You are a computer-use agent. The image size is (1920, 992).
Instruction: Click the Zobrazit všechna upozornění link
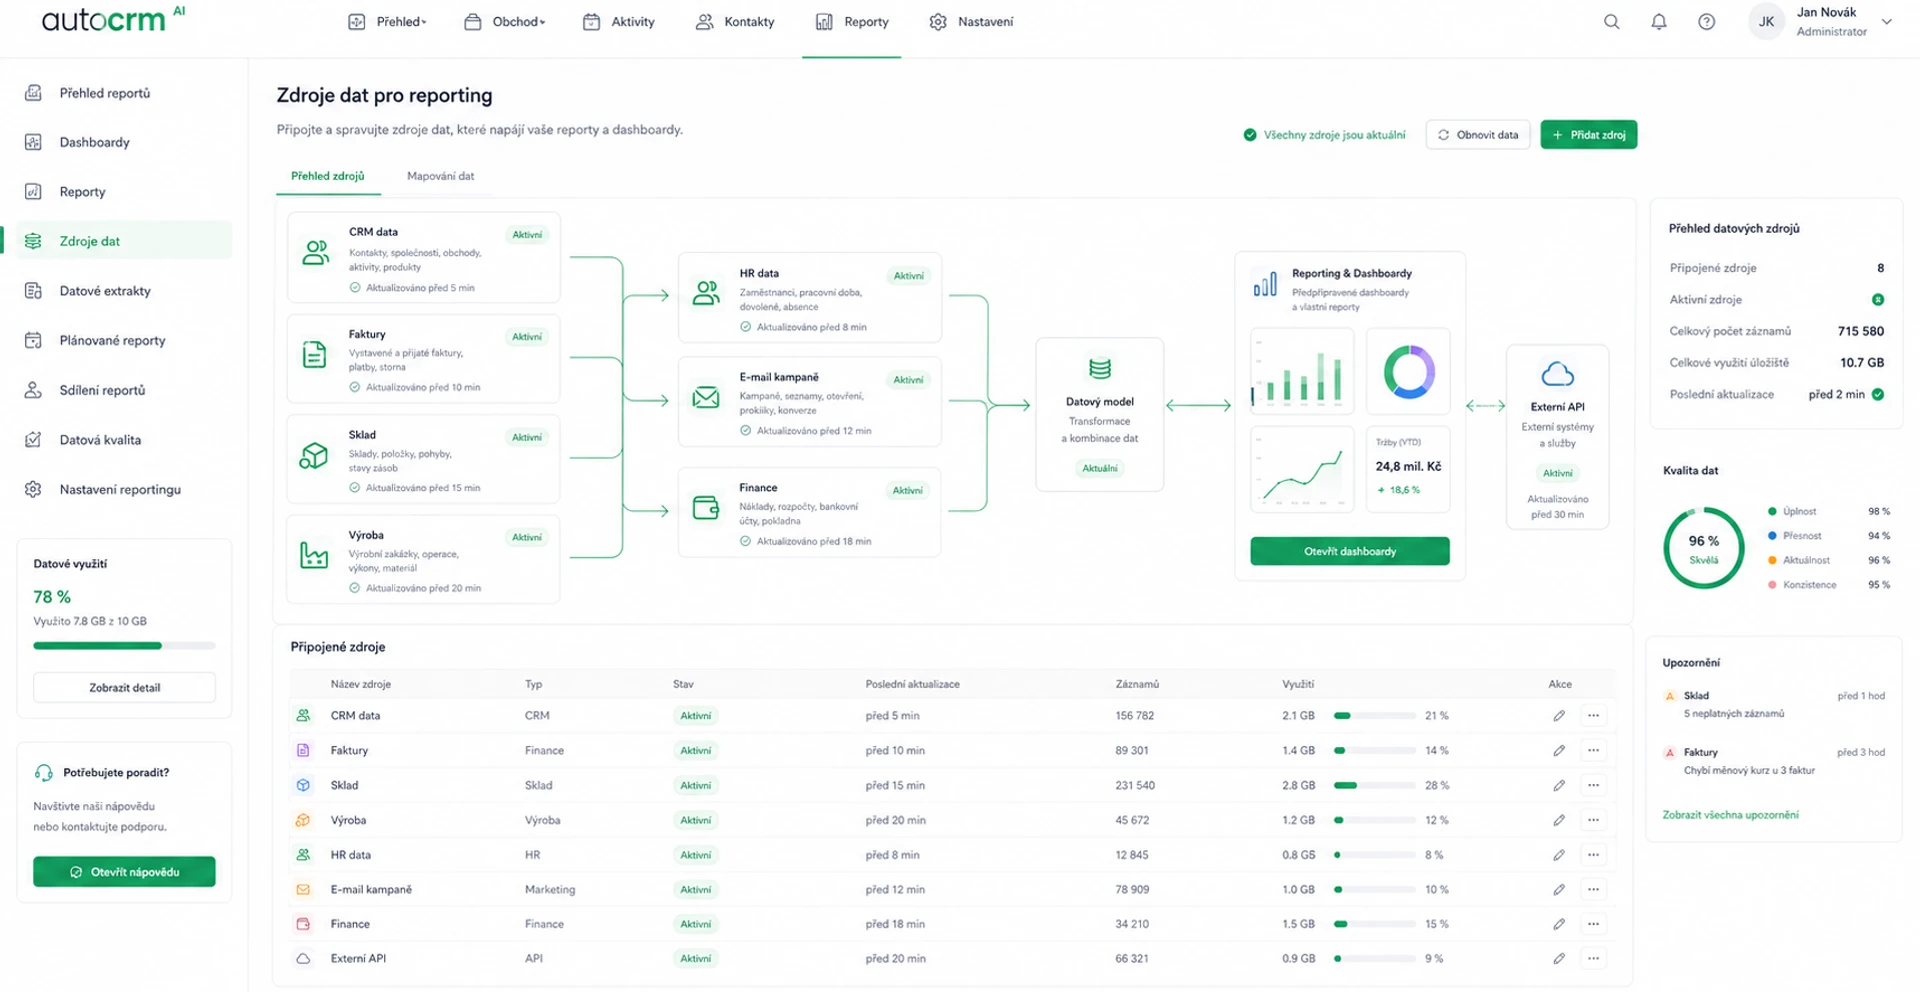coord(1731,814)
